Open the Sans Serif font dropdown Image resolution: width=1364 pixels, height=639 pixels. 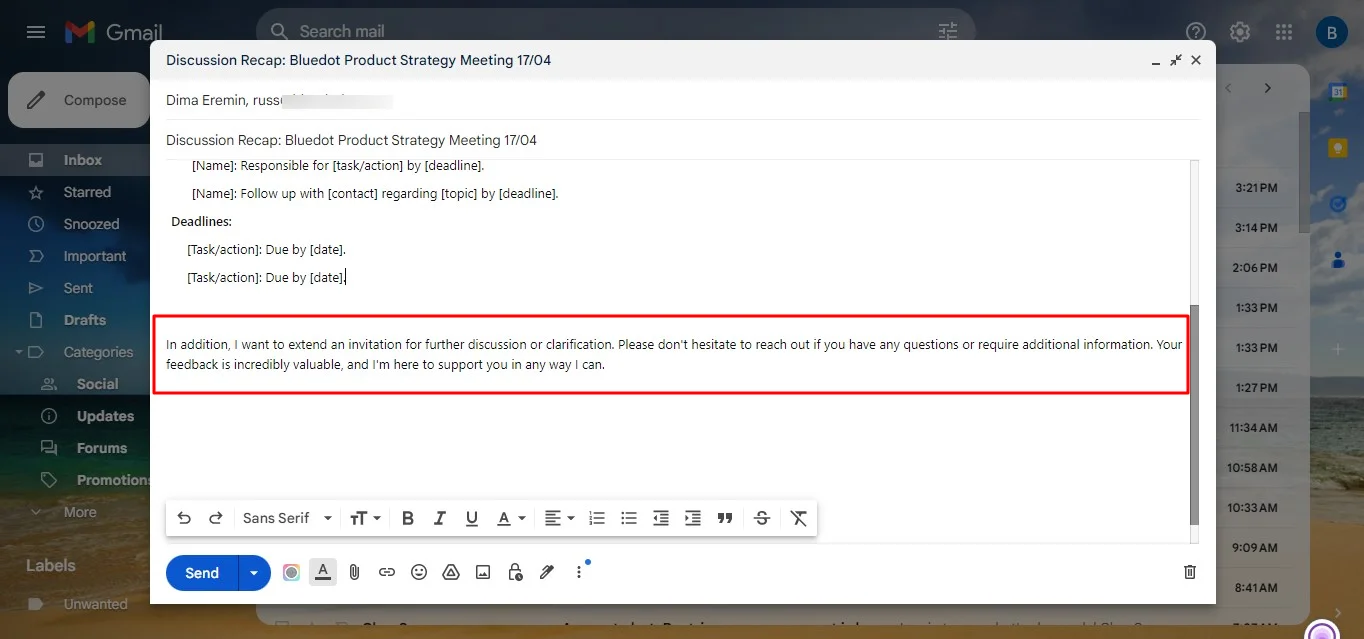pyautogui.click(x=286, y=518)
